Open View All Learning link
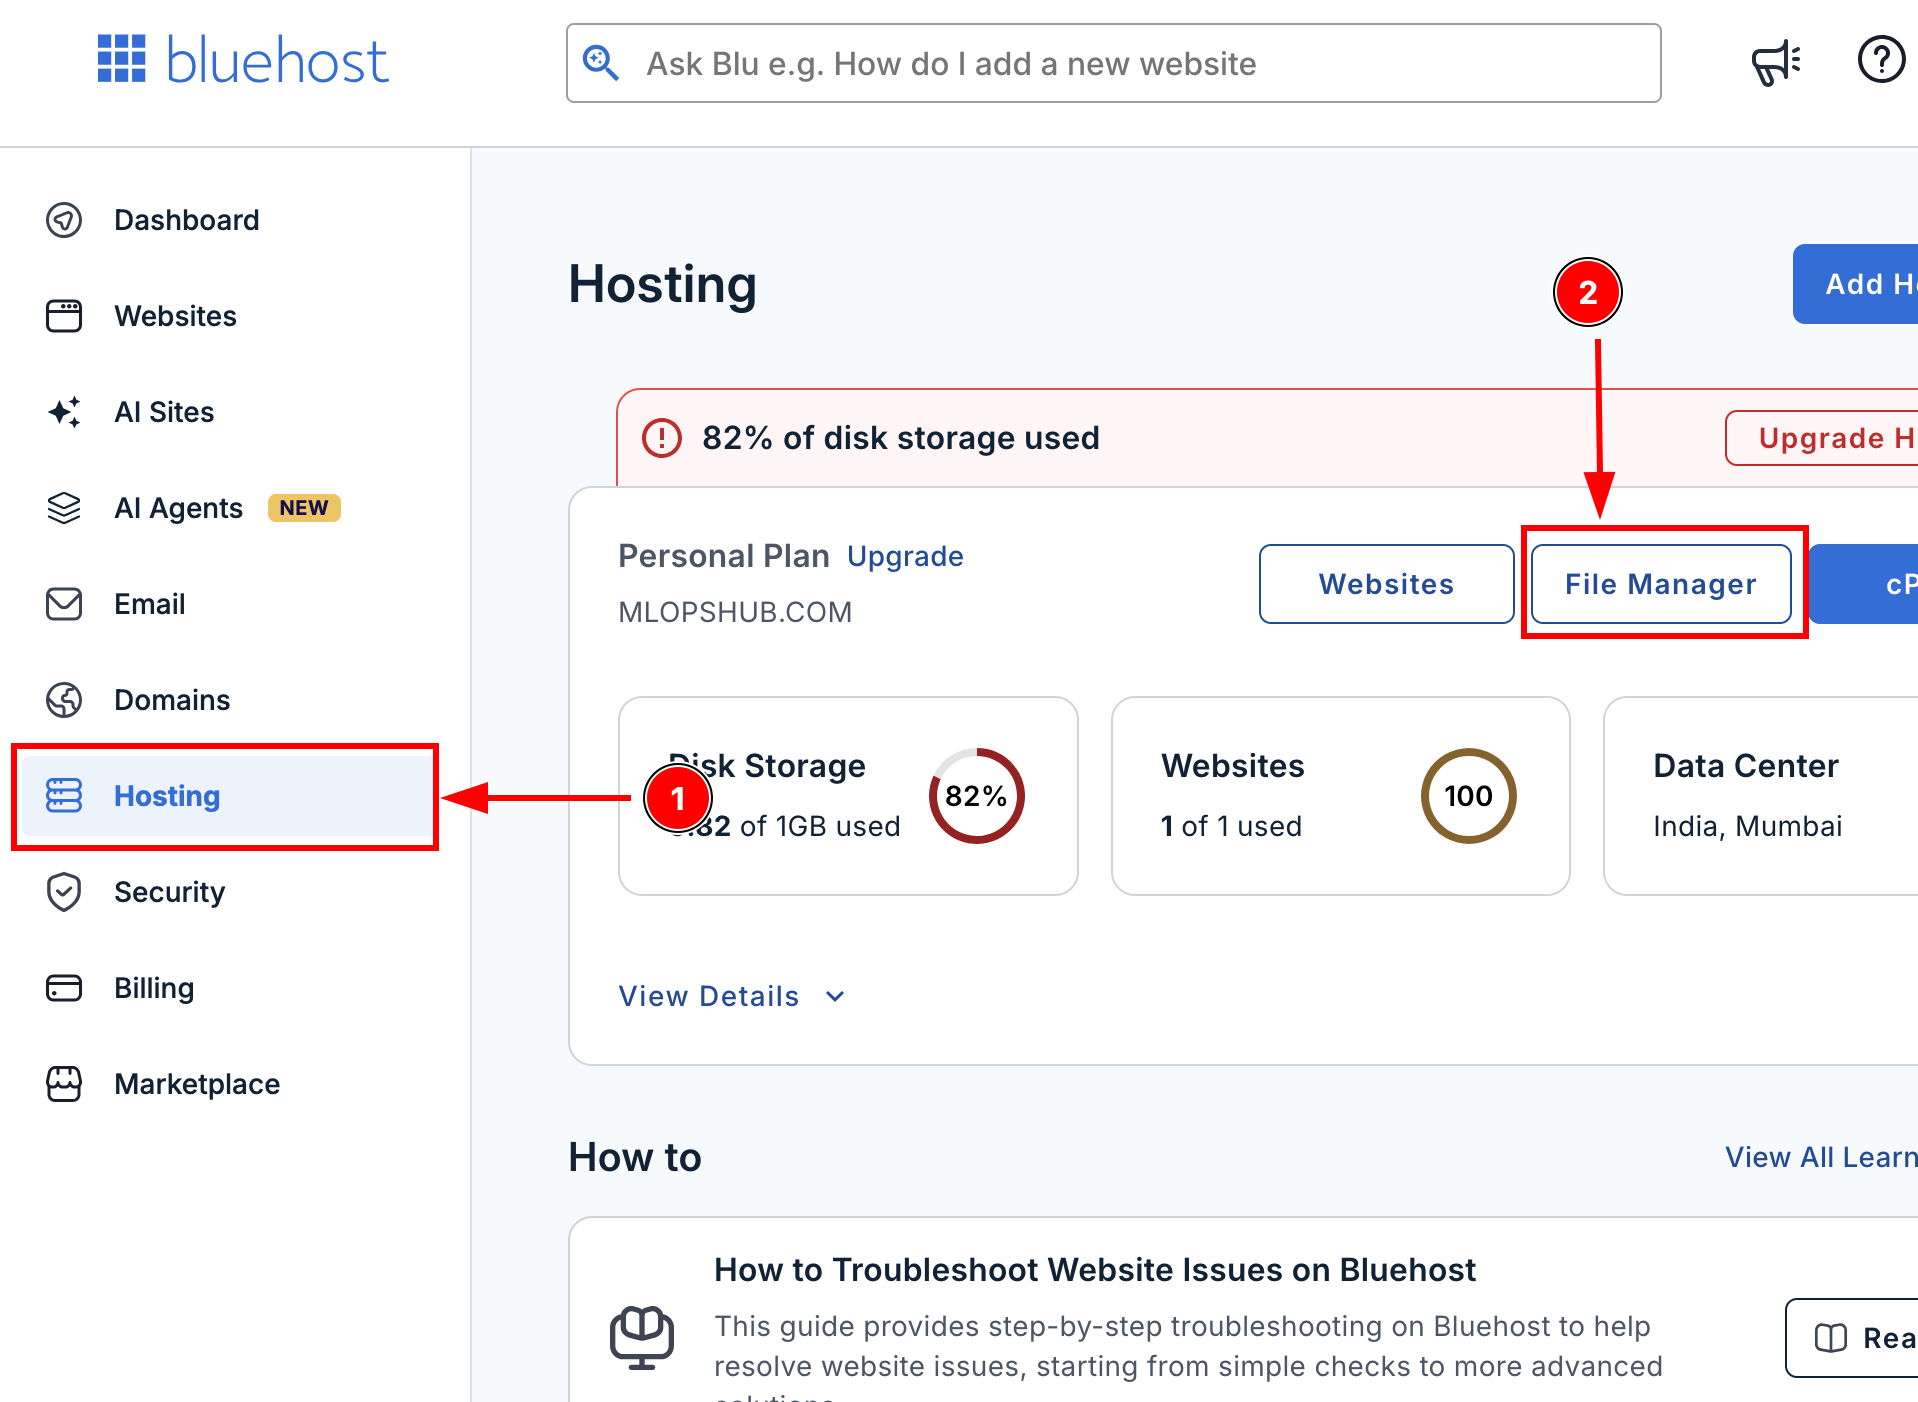 click(1821, 1157)
